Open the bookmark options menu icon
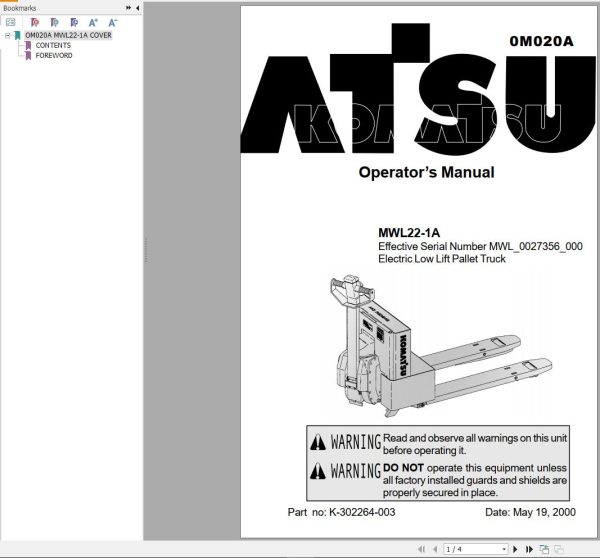 coord(11,22)
